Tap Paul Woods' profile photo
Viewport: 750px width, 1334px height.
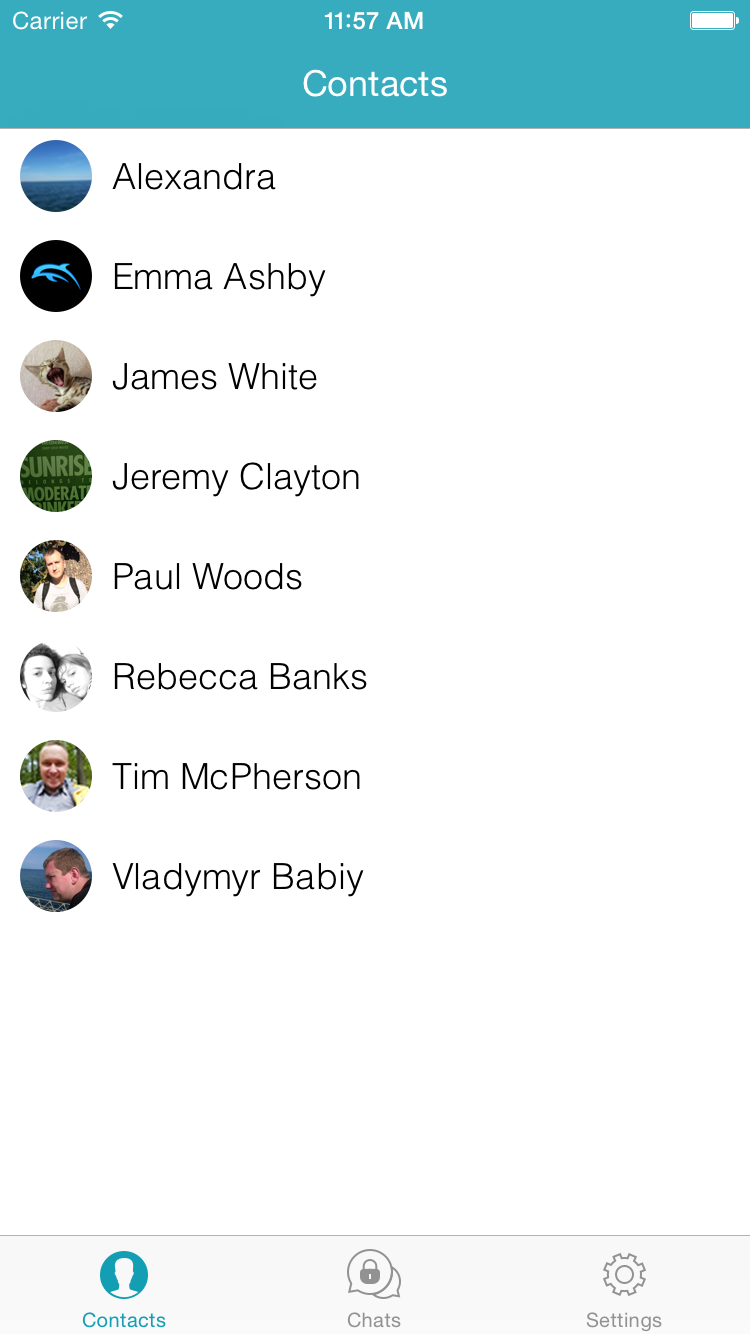[x=56, y=576]
